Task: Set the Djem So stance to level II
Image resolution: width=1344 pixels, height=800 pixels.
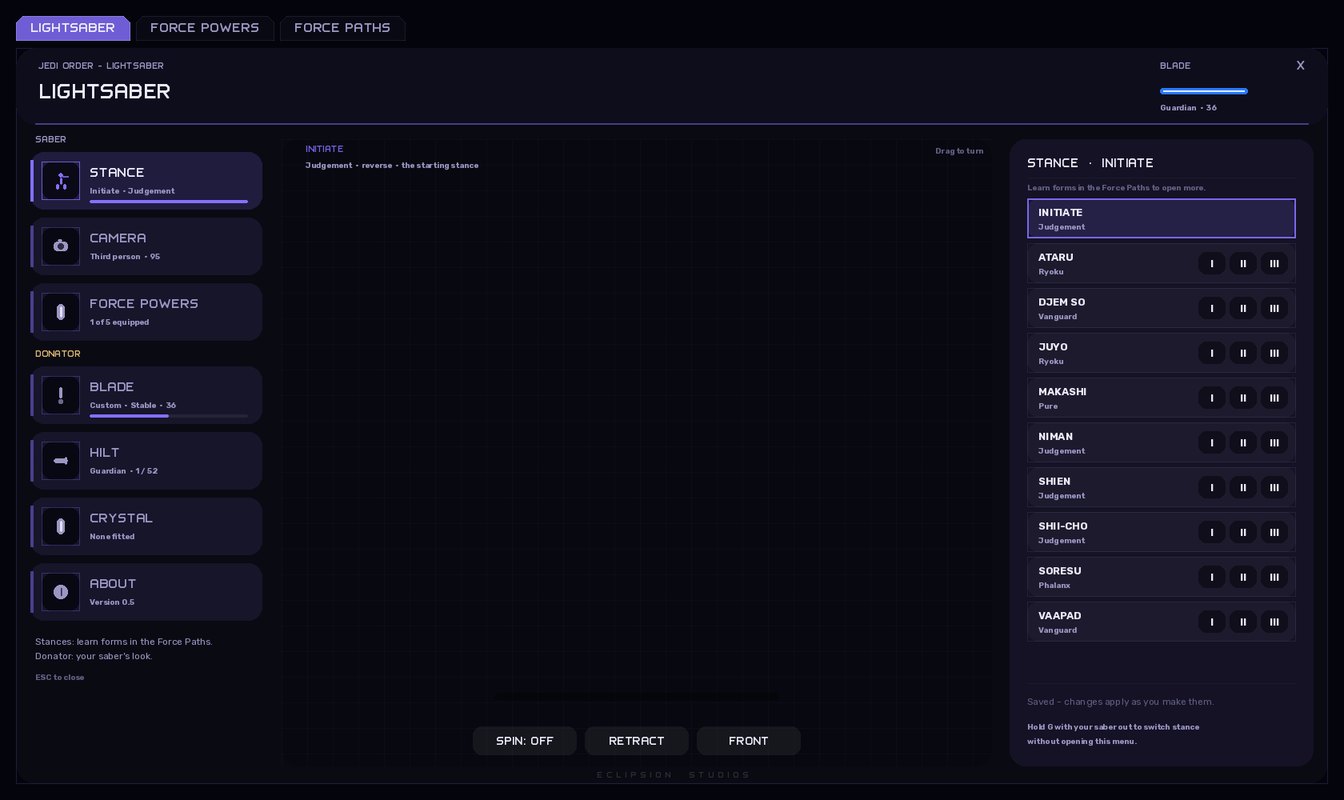Action: tap(1243, 309)
